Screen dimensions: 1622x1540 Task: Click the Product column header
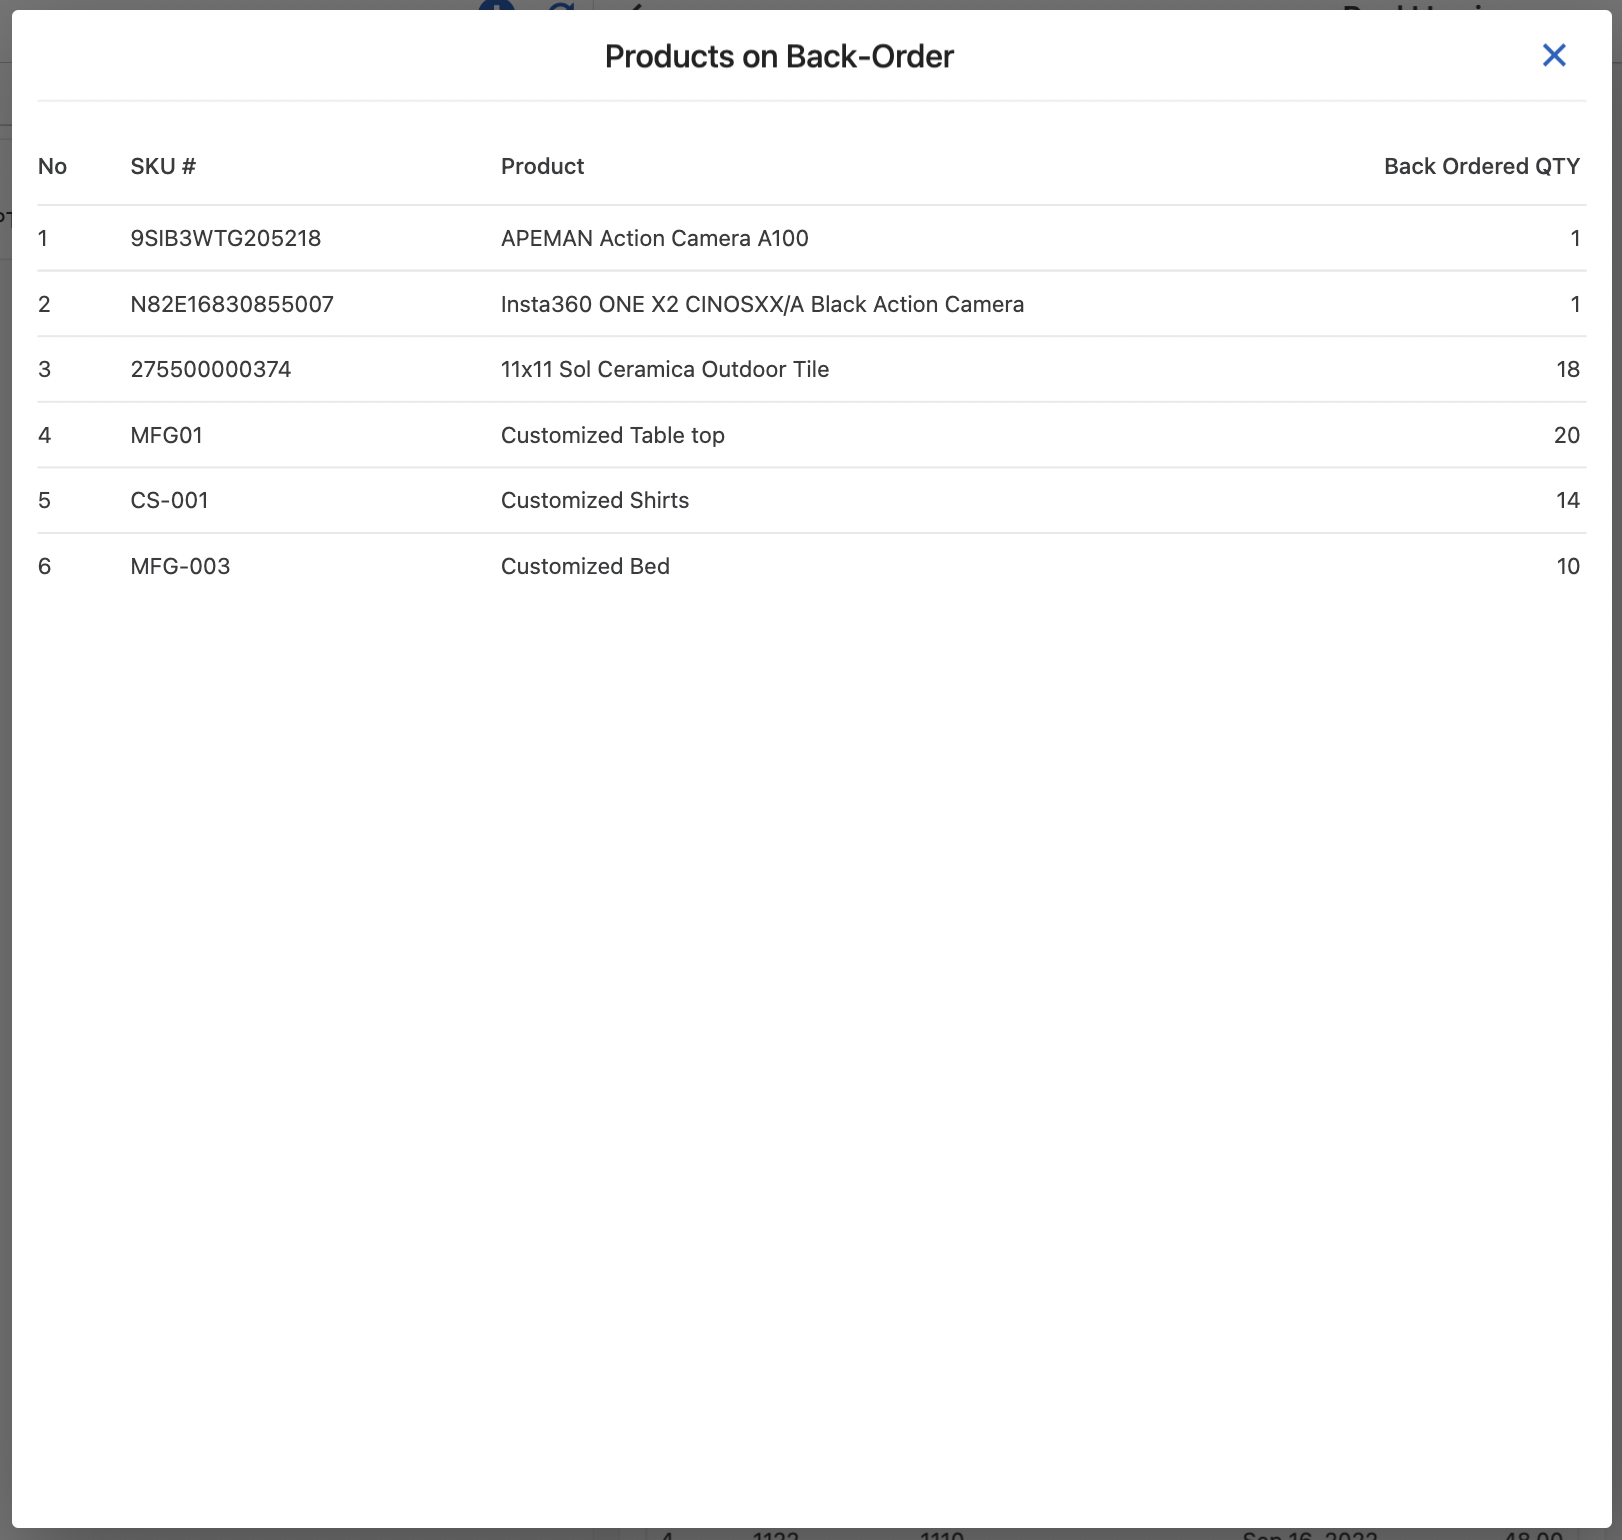click(x=542, y=166)
